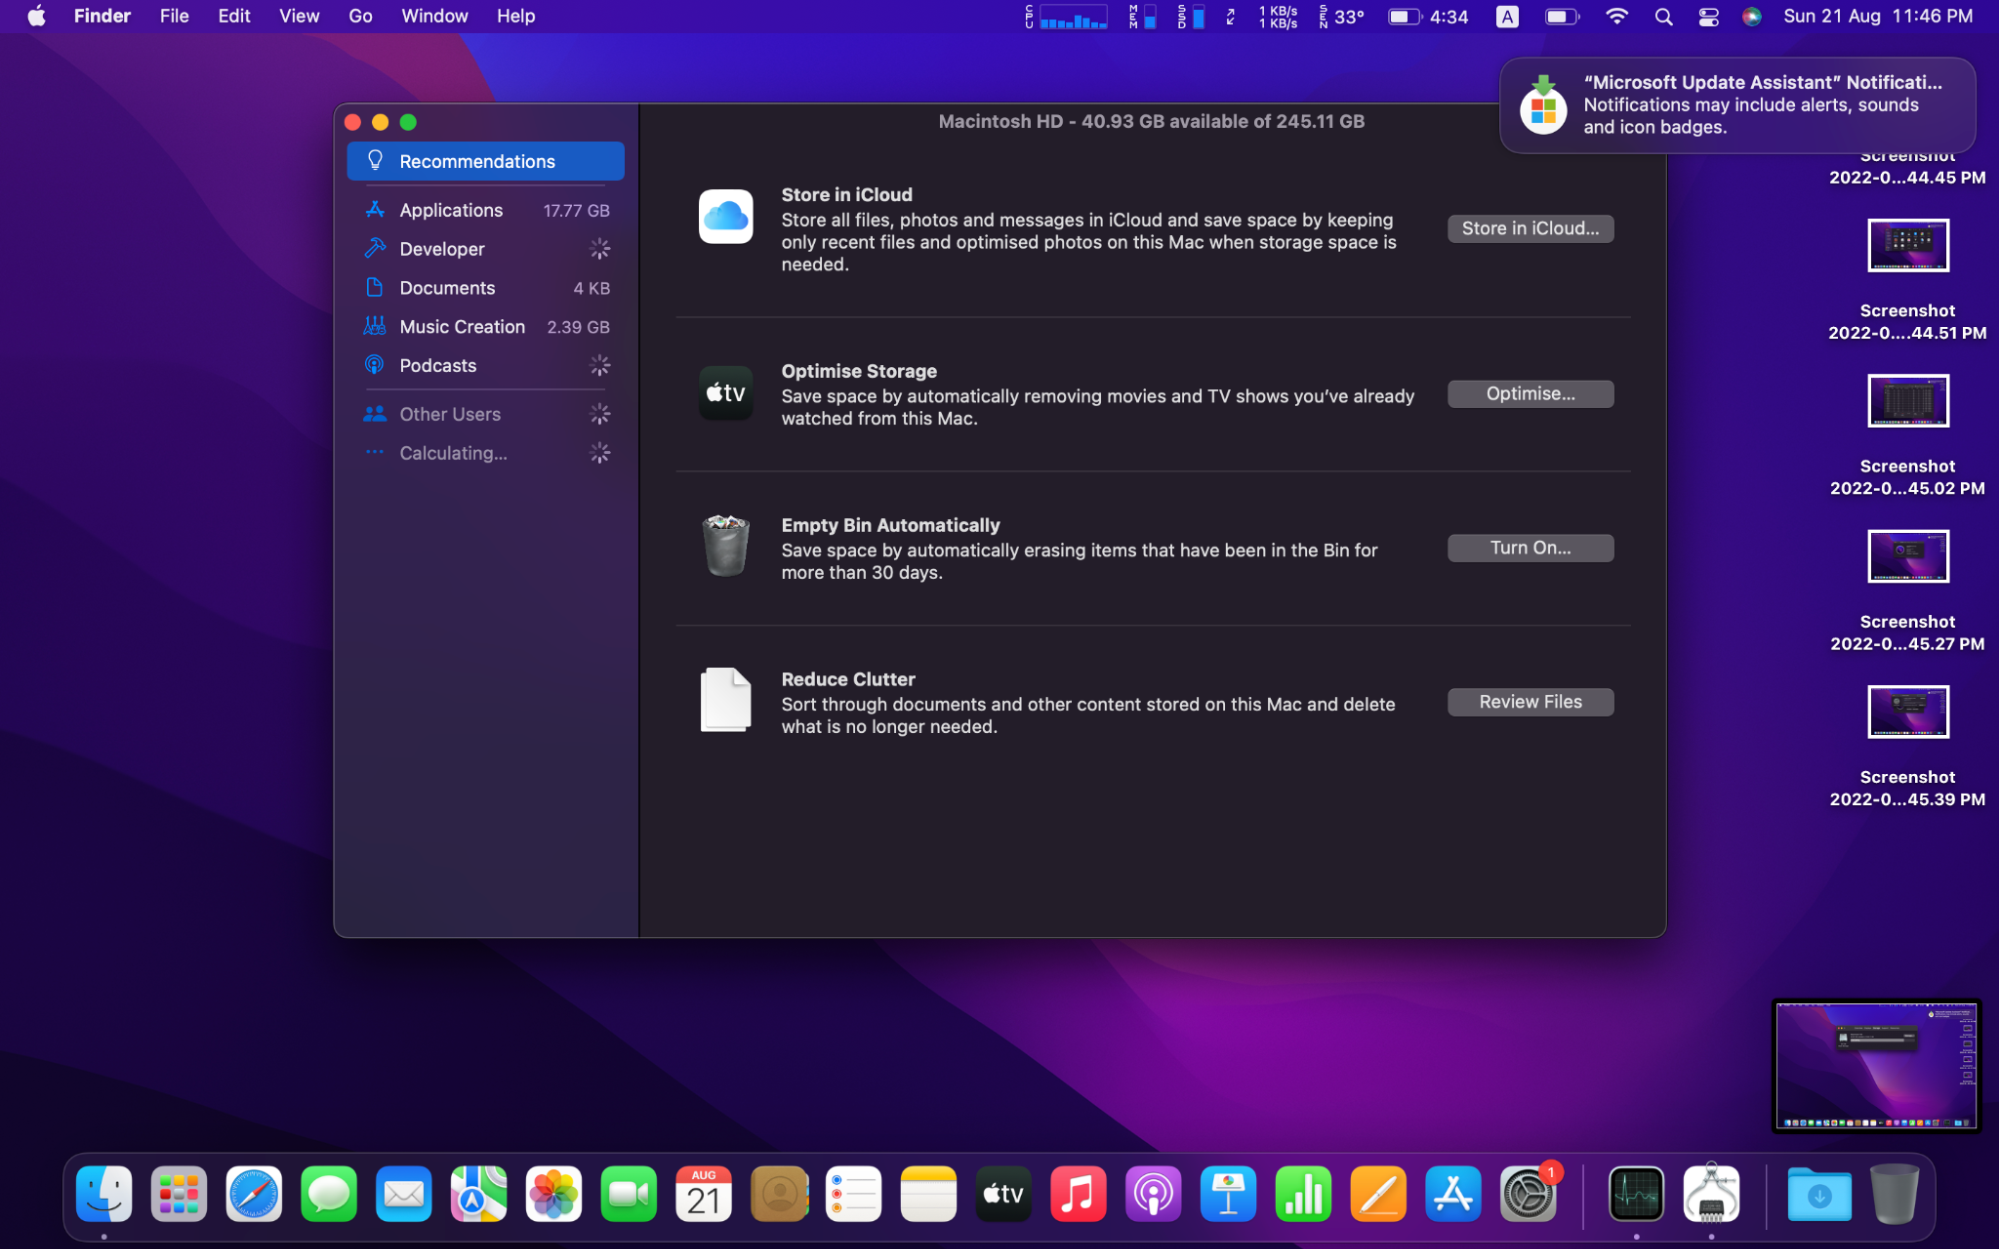Launch the Music app from the Dock
The width and height of the screenshot is (1999, 1250).
(x=1078, y=1193)
